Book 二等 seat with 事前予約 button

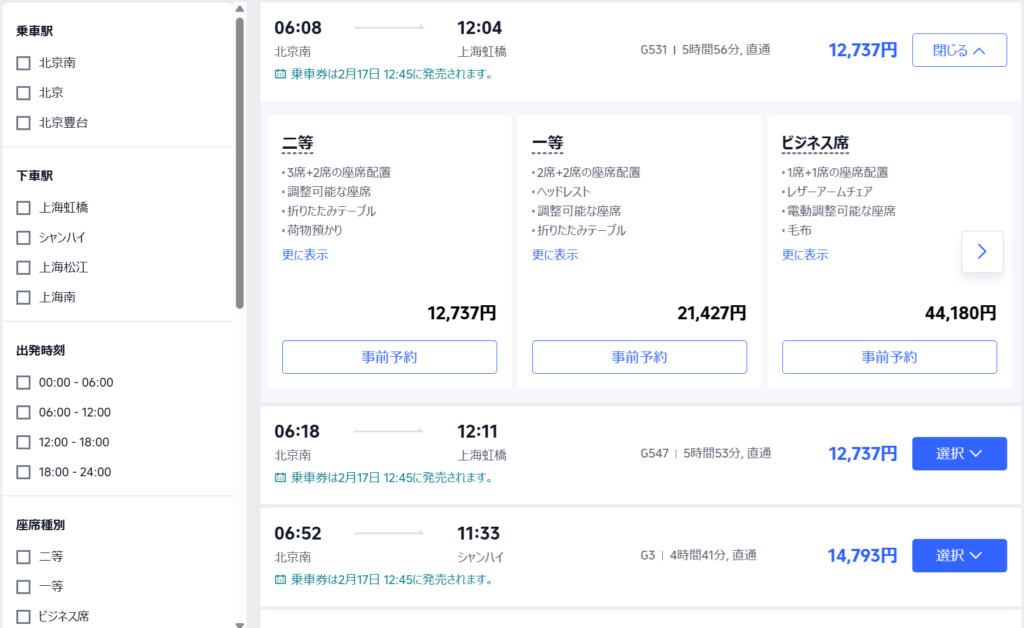click(389, 357)
